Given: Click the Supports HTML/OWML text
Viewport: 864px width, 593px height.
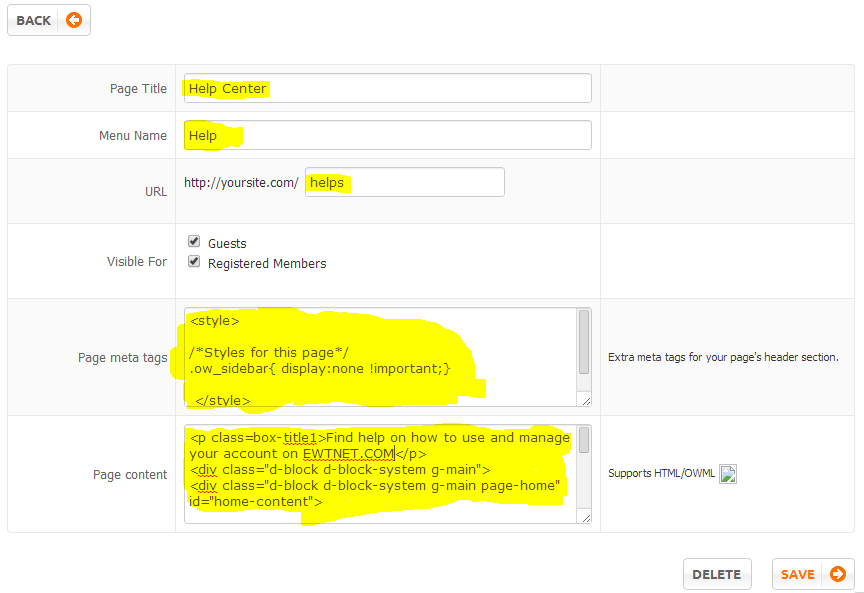Looking at the screenshot, I should point(661,474).
